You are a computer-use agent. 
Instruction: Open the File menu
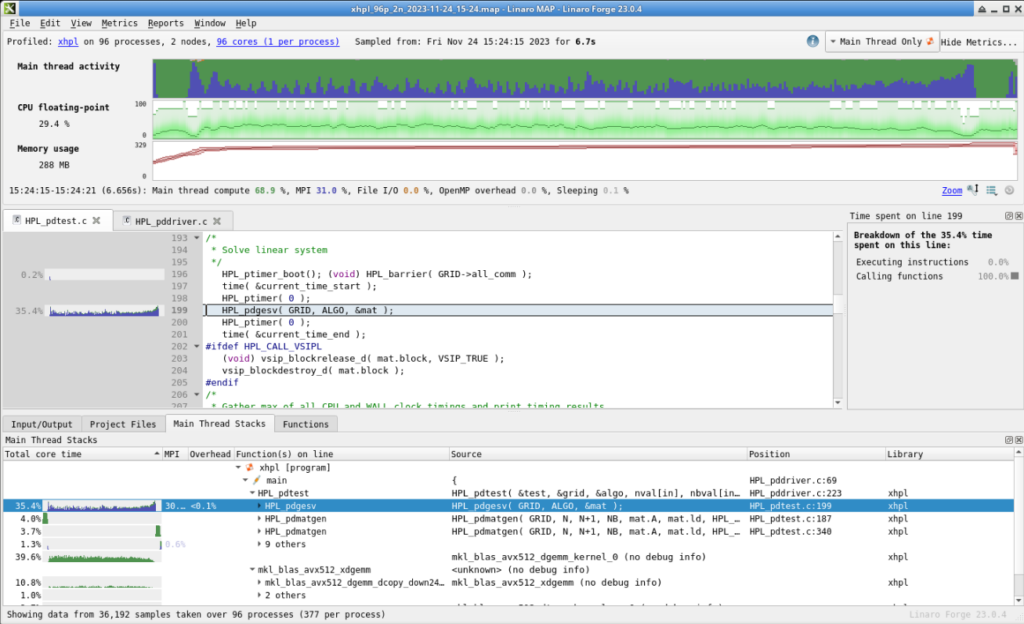pyautogui.click(x=20, y=23)
